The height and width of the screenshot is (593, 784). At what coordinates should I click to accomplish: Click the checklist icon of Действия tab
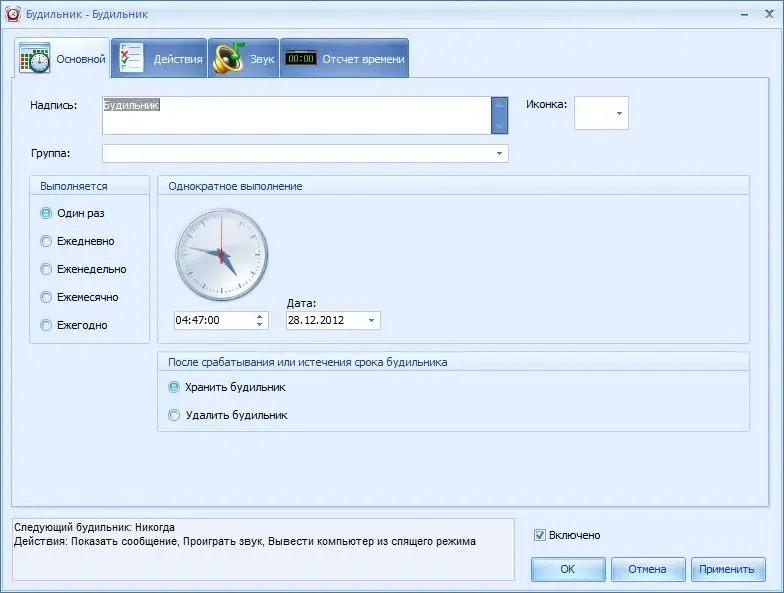click(132, 58)
